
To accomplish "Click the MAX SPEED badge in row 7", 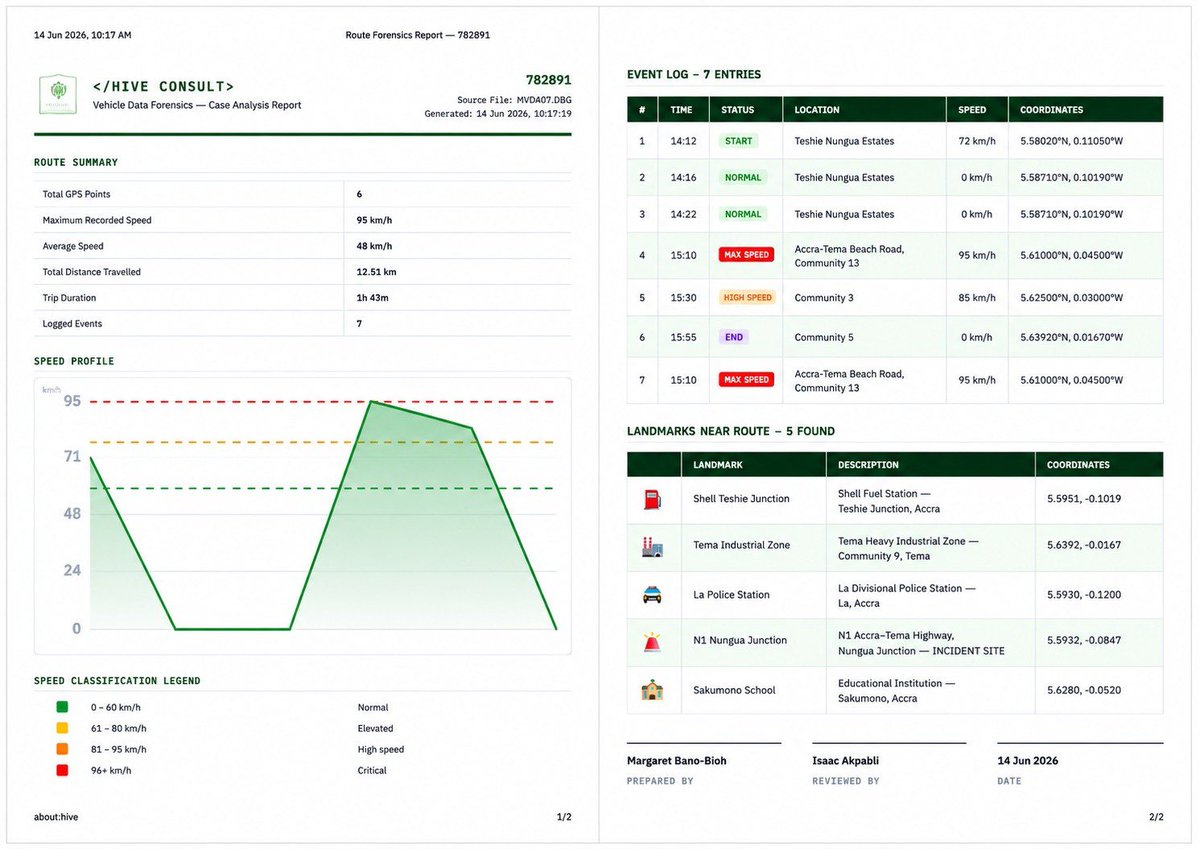I will 746,380.
